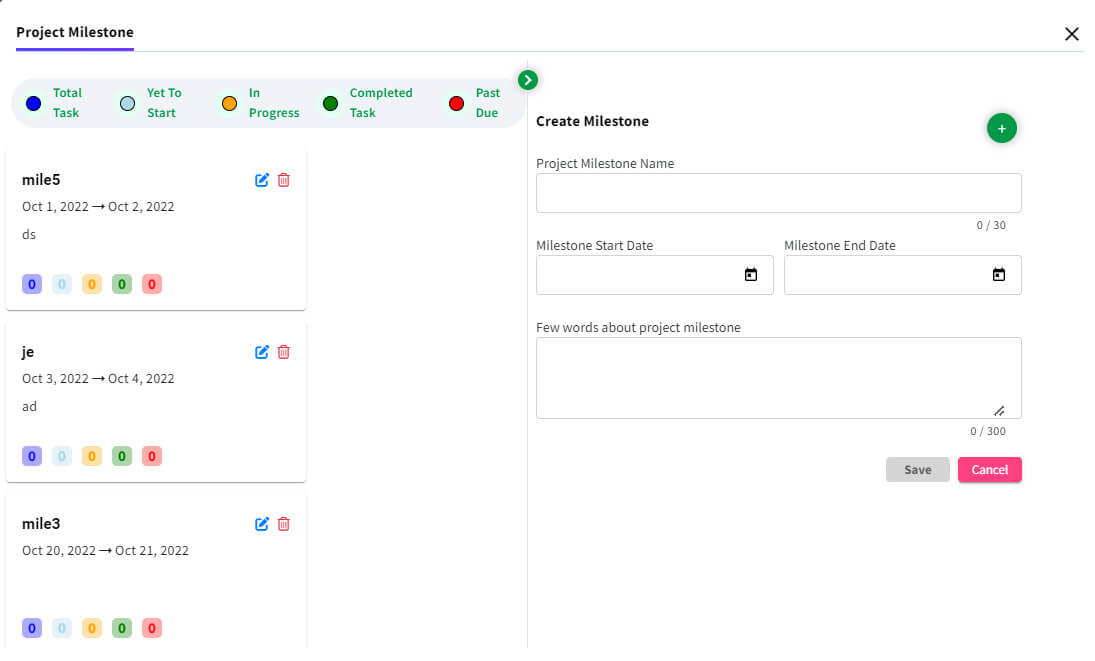
Task: Filter by Past Due status
Action: [x=456, y=102]
